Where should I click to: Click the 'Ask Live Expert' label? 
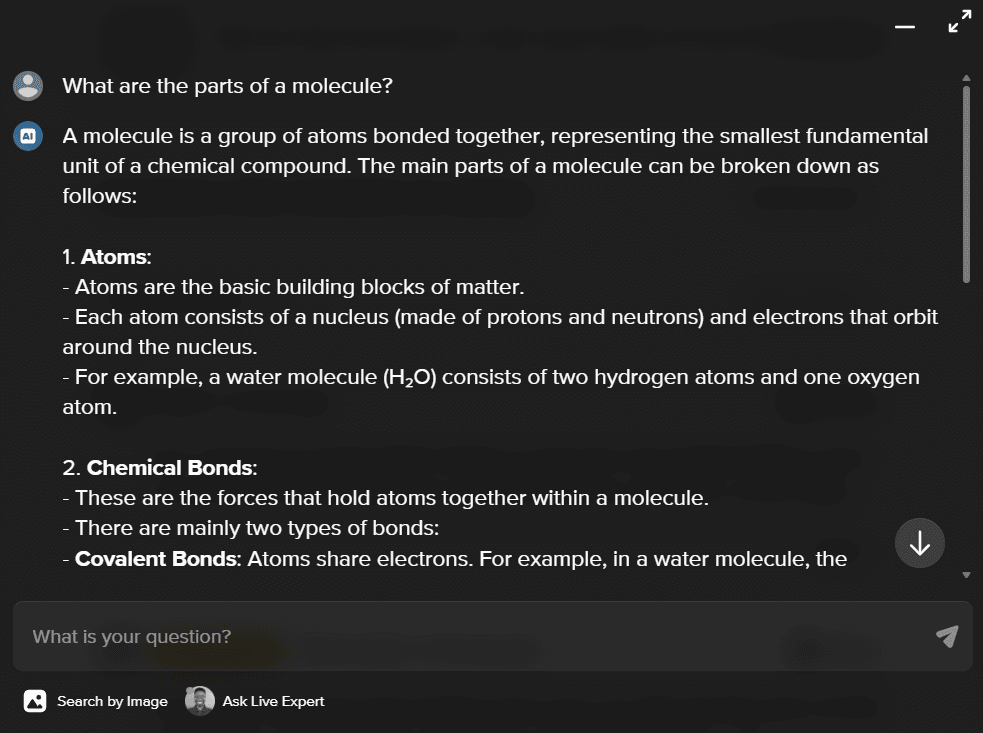(273, 701)
